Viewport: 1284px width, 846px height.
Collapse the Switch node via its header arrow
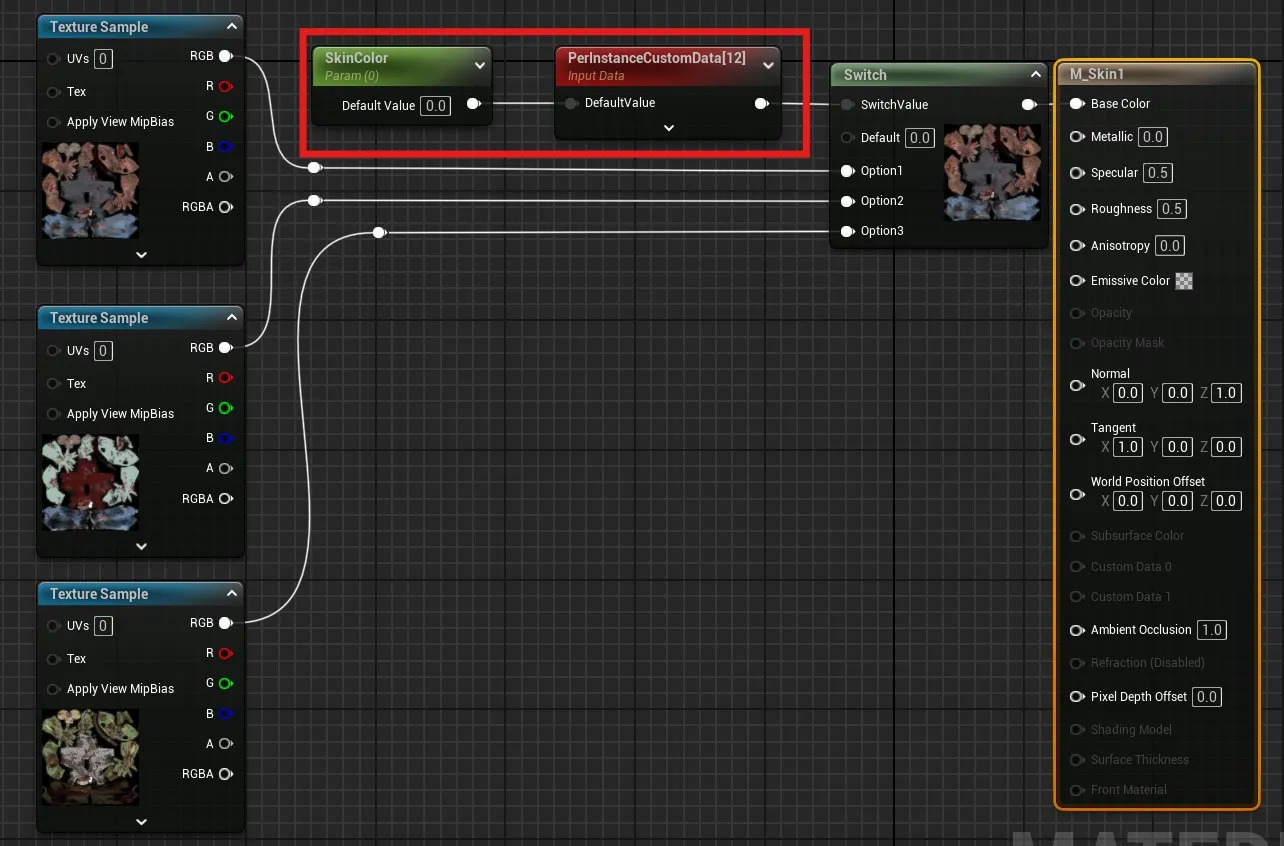(x=1035, y=74)
